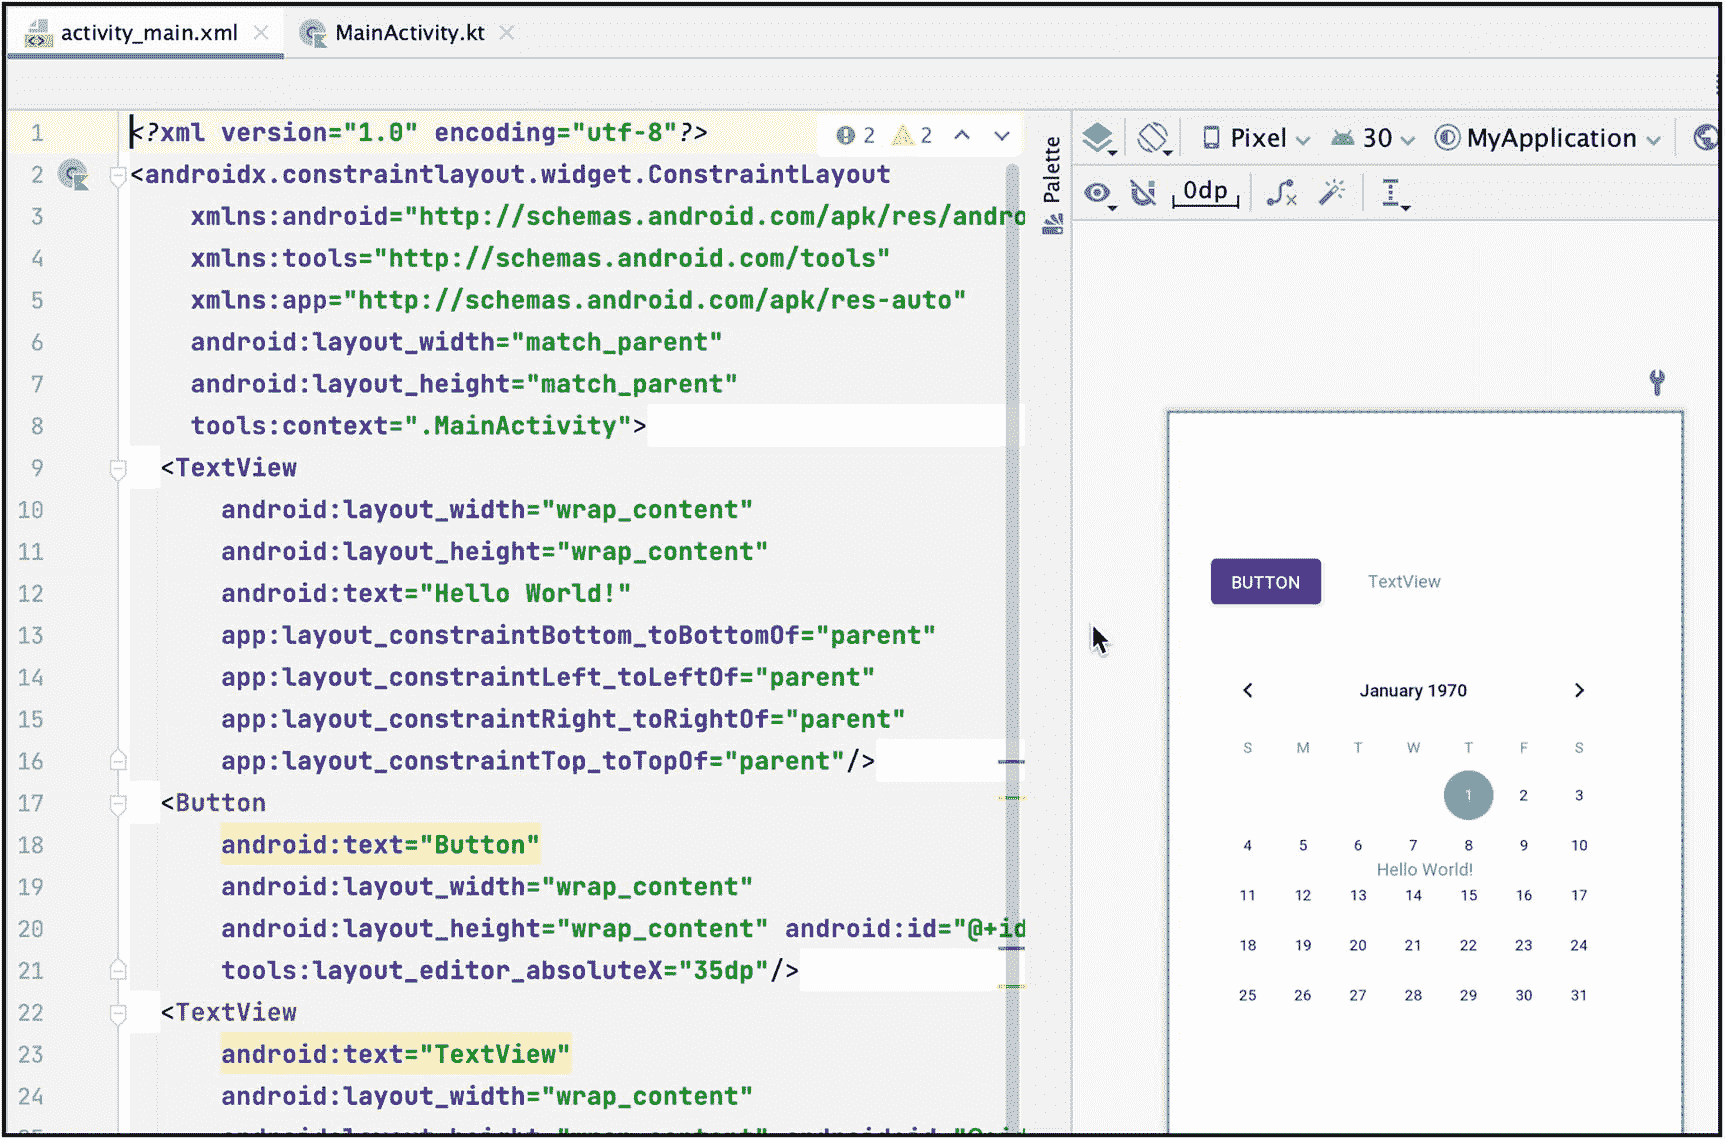Click line number 13 in the gutter
The height and width of the screenshot is (1140, 1725).
point(31,636)
